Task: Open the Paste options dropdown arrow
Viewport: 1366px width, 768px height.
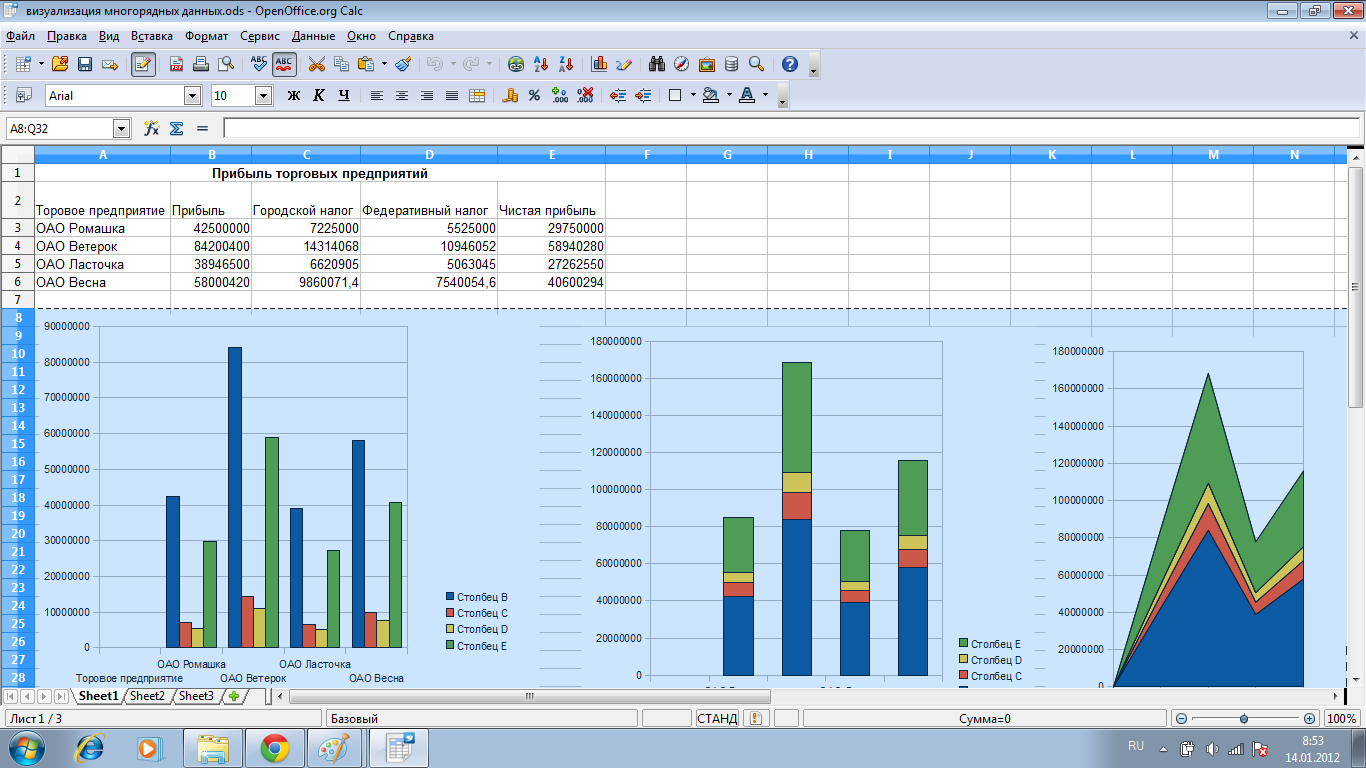Action: click(x=384, y=64)
